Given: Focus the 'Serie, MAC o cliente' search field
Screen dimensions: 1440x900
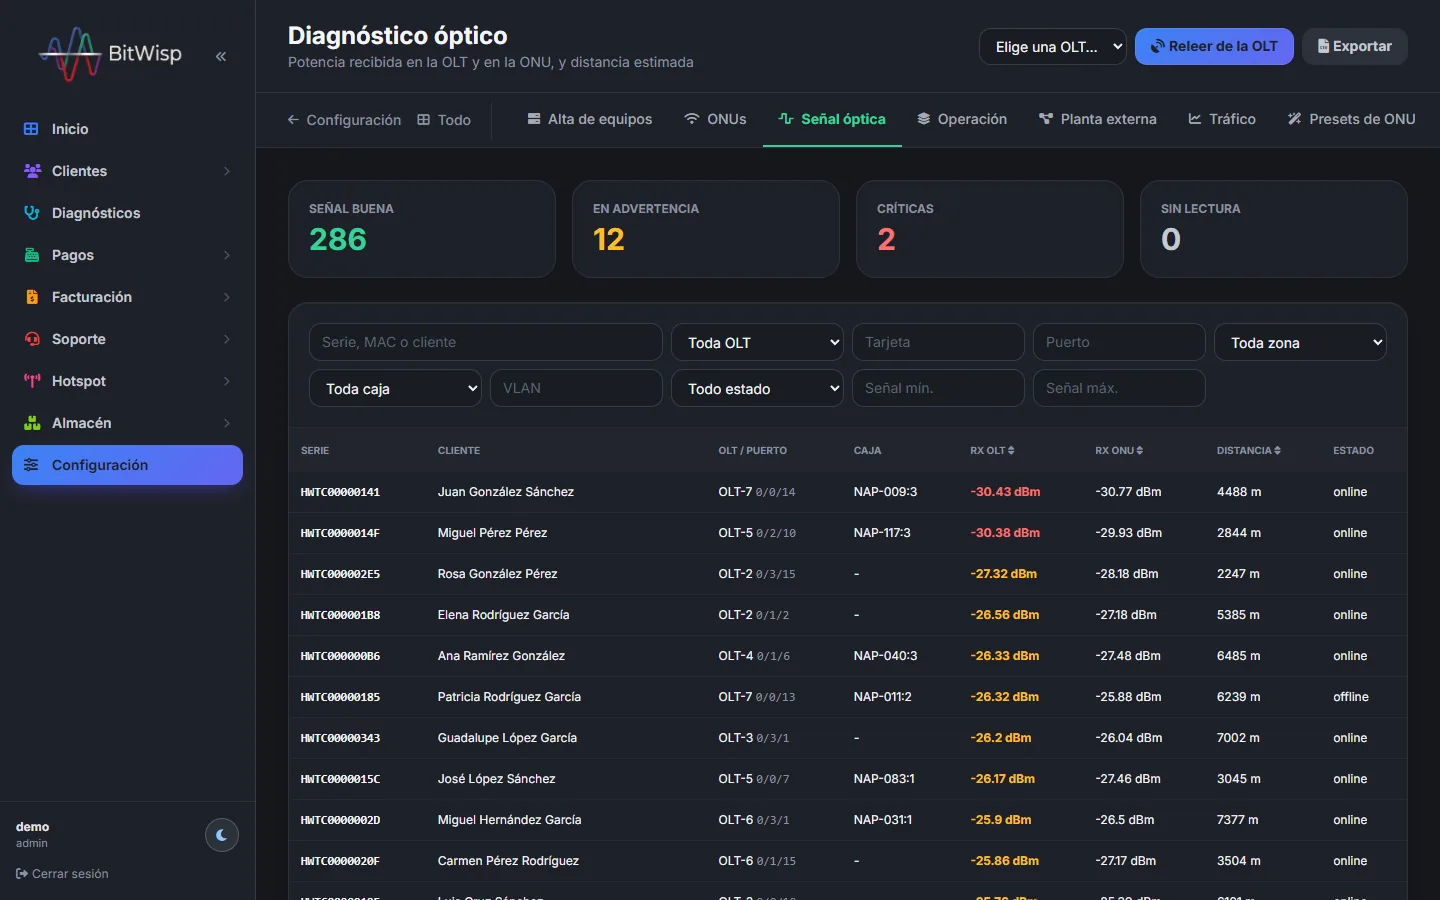Looking at the screenshot, I should (x=486, y=342).
